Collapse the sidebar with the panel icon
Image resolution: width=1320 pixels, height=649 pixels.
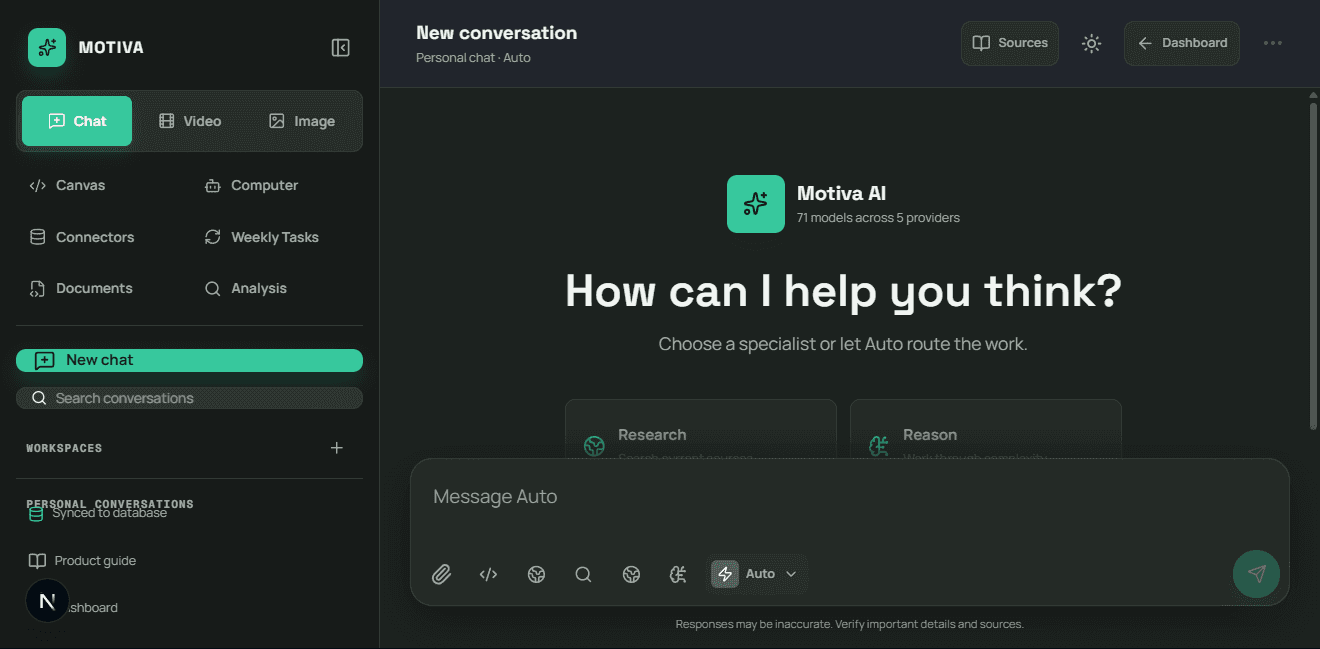341,48
